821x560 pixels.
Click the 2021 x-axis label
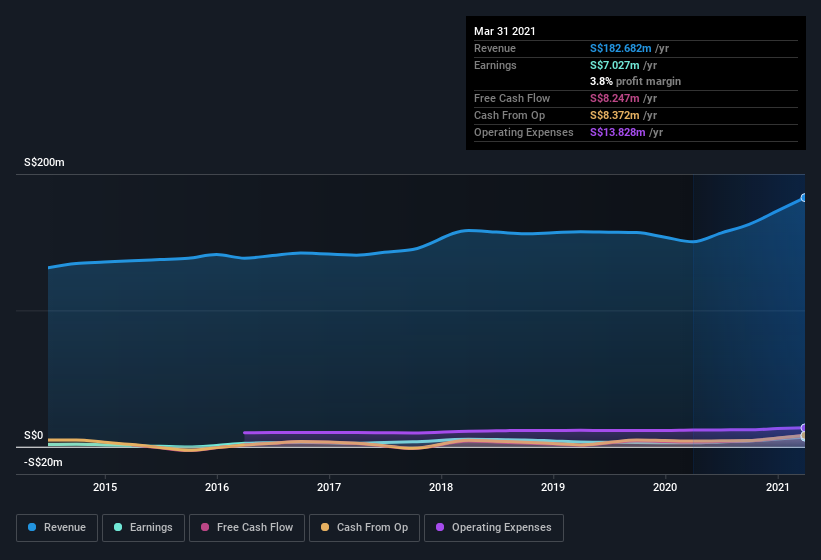click(x=778, y=487)
